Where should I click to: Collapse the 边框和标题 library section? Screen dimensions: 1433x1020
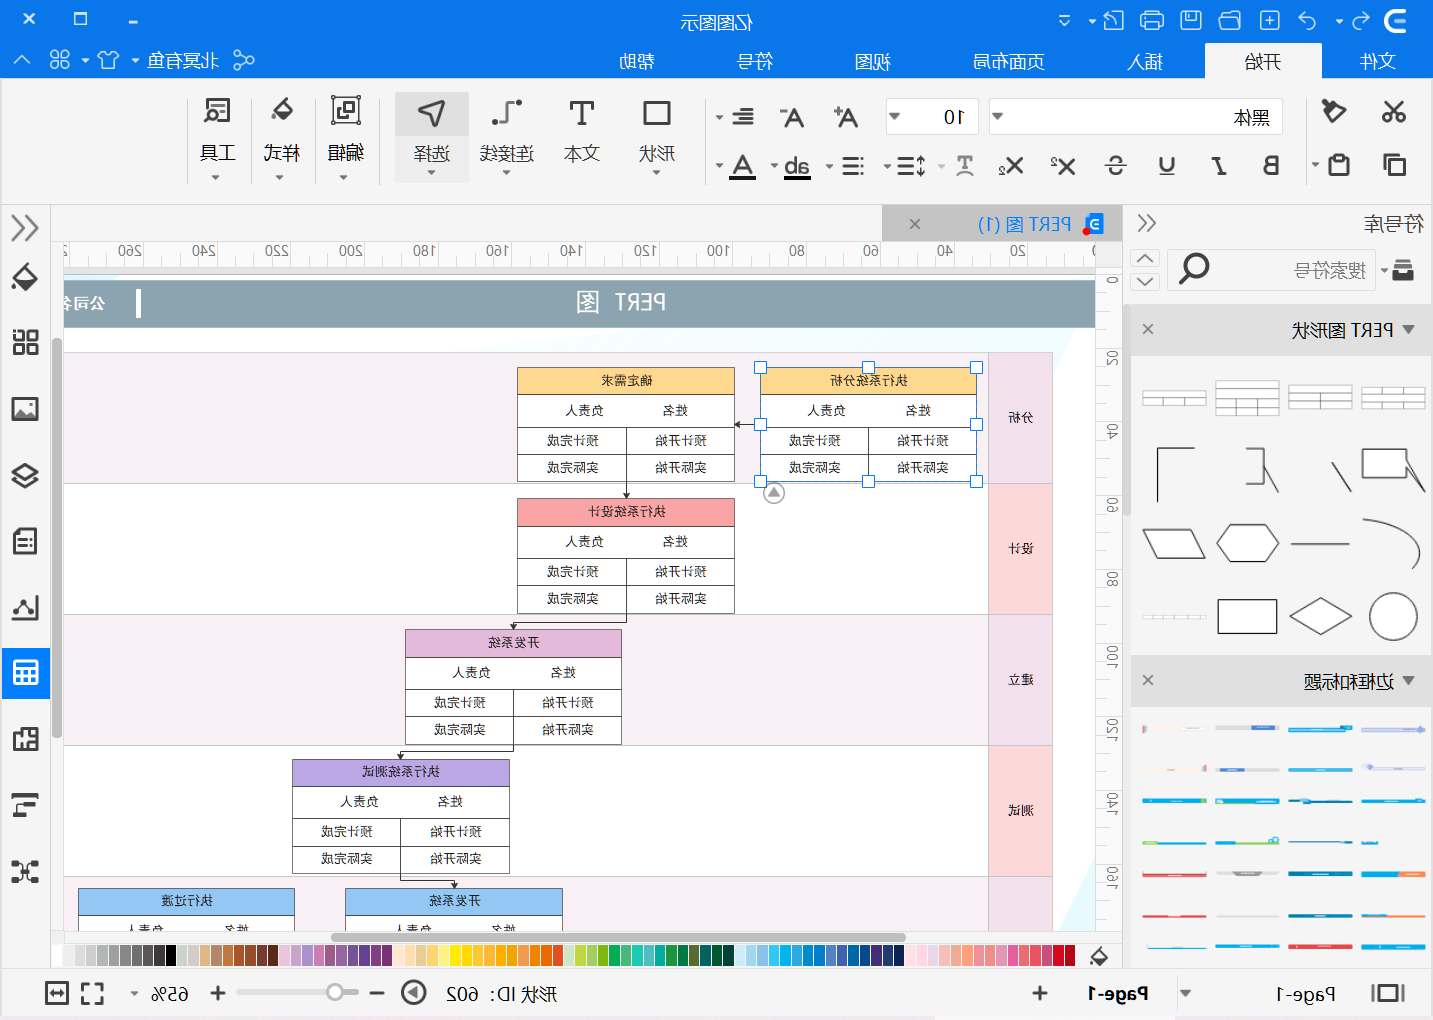tap(1409, 680)
